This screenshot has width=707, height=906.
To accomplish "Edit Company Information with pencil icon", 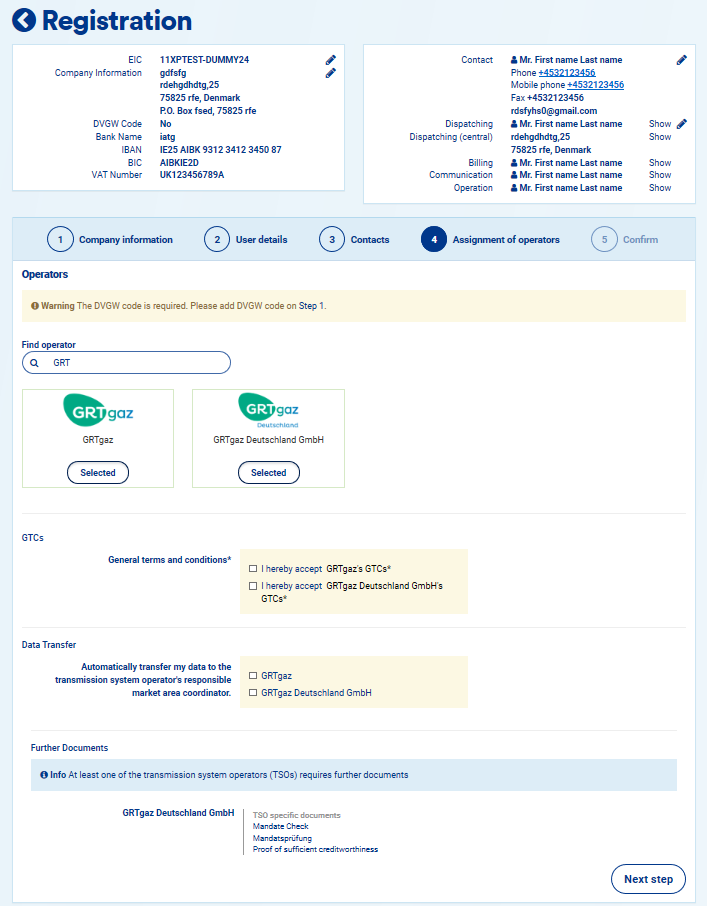I will coord(330,73).
